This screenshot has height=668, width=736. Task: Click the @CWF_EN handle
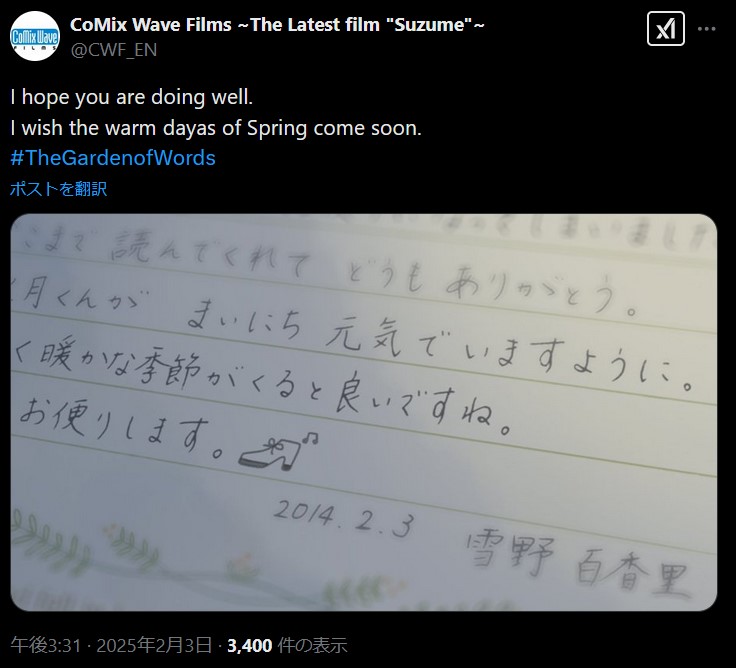(x=114, y=50)
